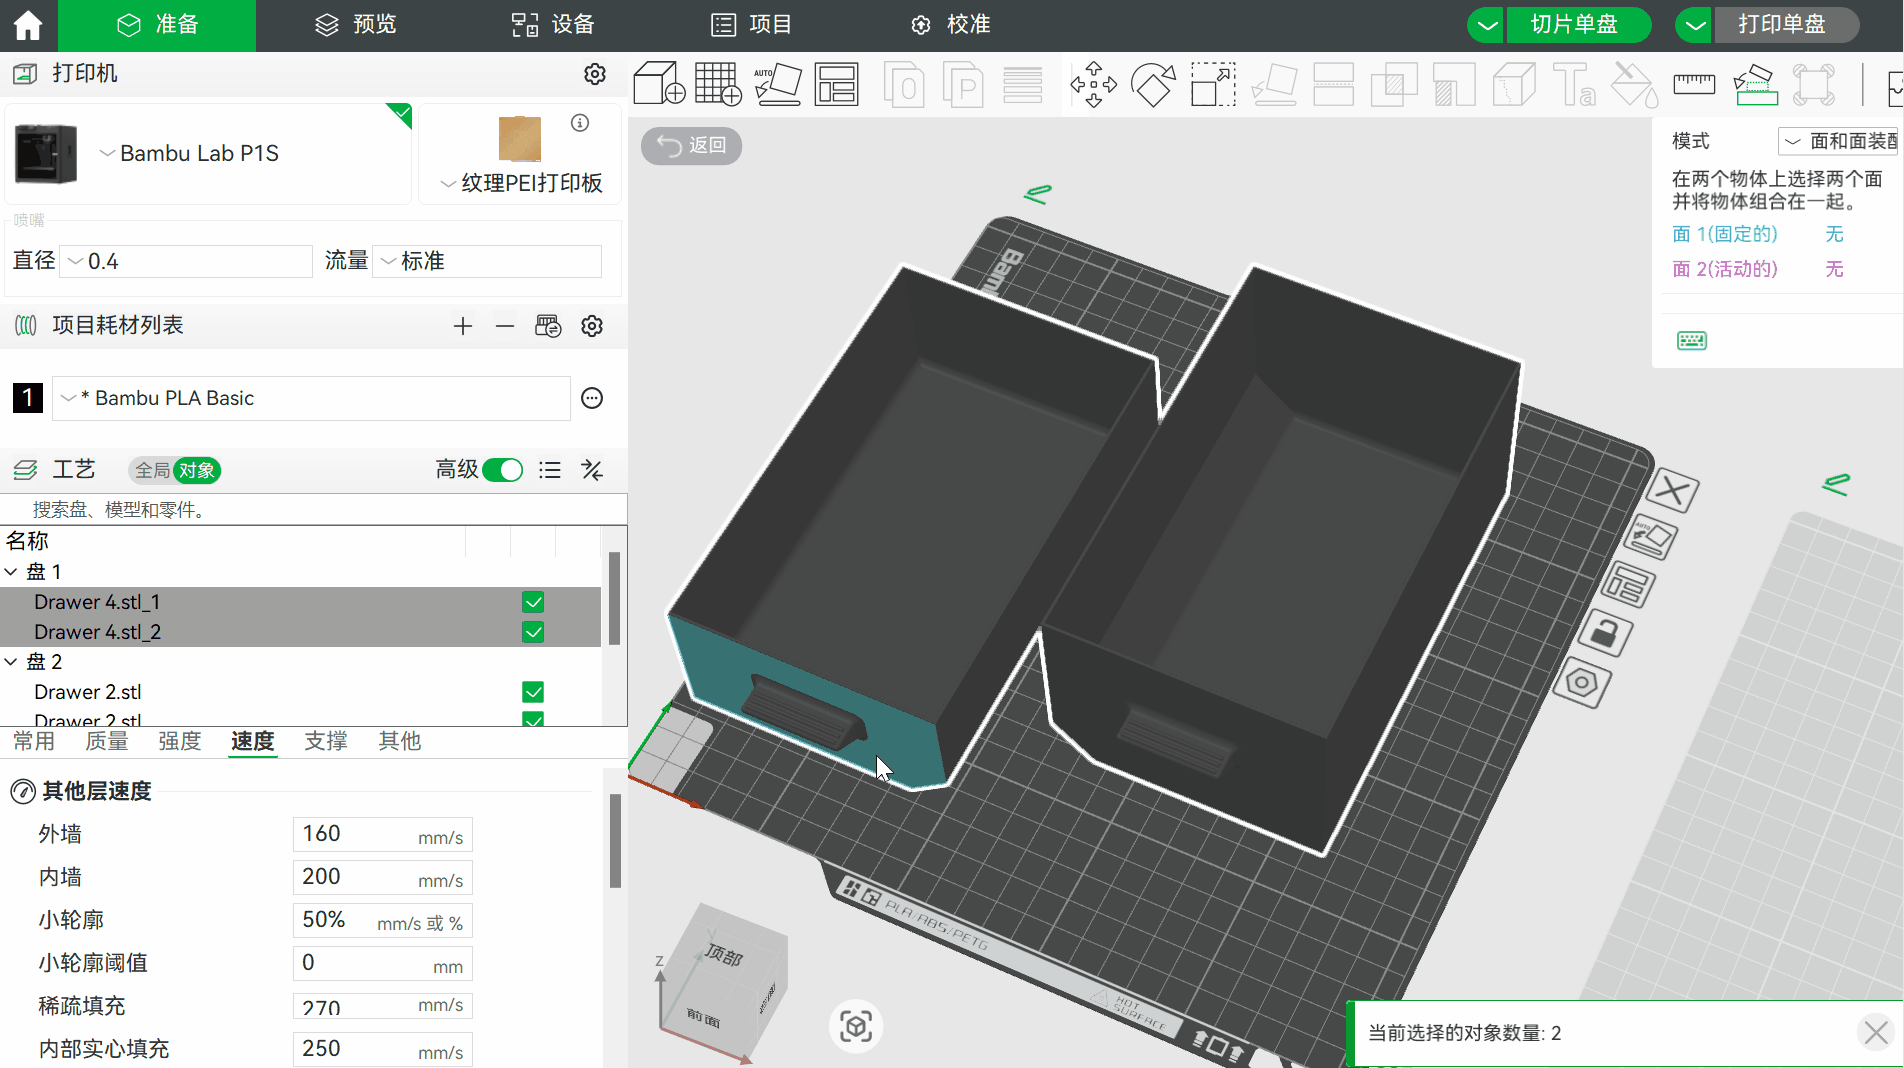Image resolution: width=1904 pixels, height=1068 pixels.
Task: Click the Home icon
Action: 28,25
